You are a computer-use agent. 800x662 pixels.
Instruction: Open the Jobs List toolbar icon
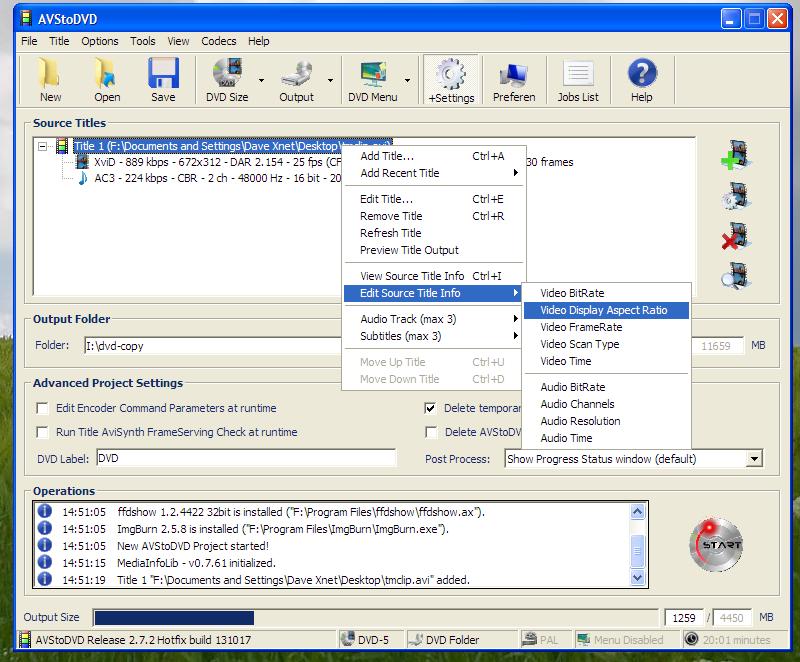pos(577,80)
